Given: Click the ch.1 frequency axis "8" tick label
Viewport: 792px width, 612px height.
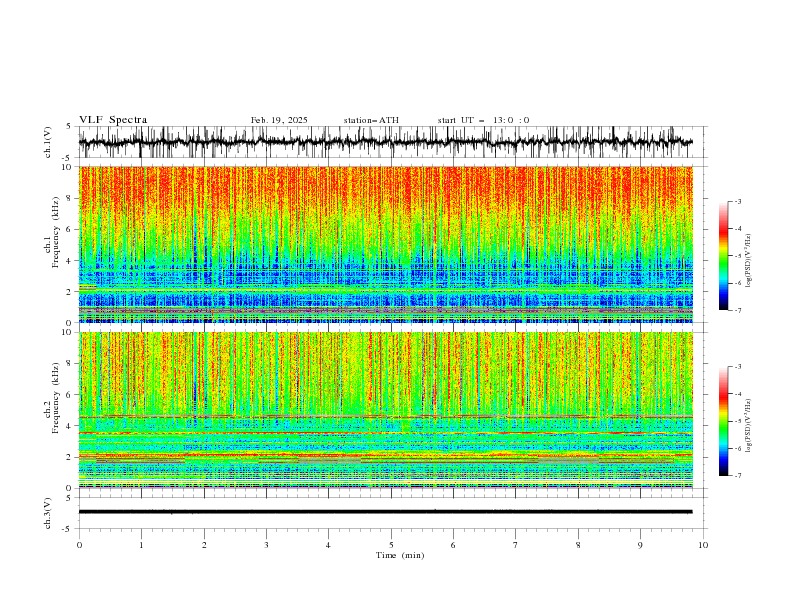Looking at the screenshot, I should [x=71, y=198].
